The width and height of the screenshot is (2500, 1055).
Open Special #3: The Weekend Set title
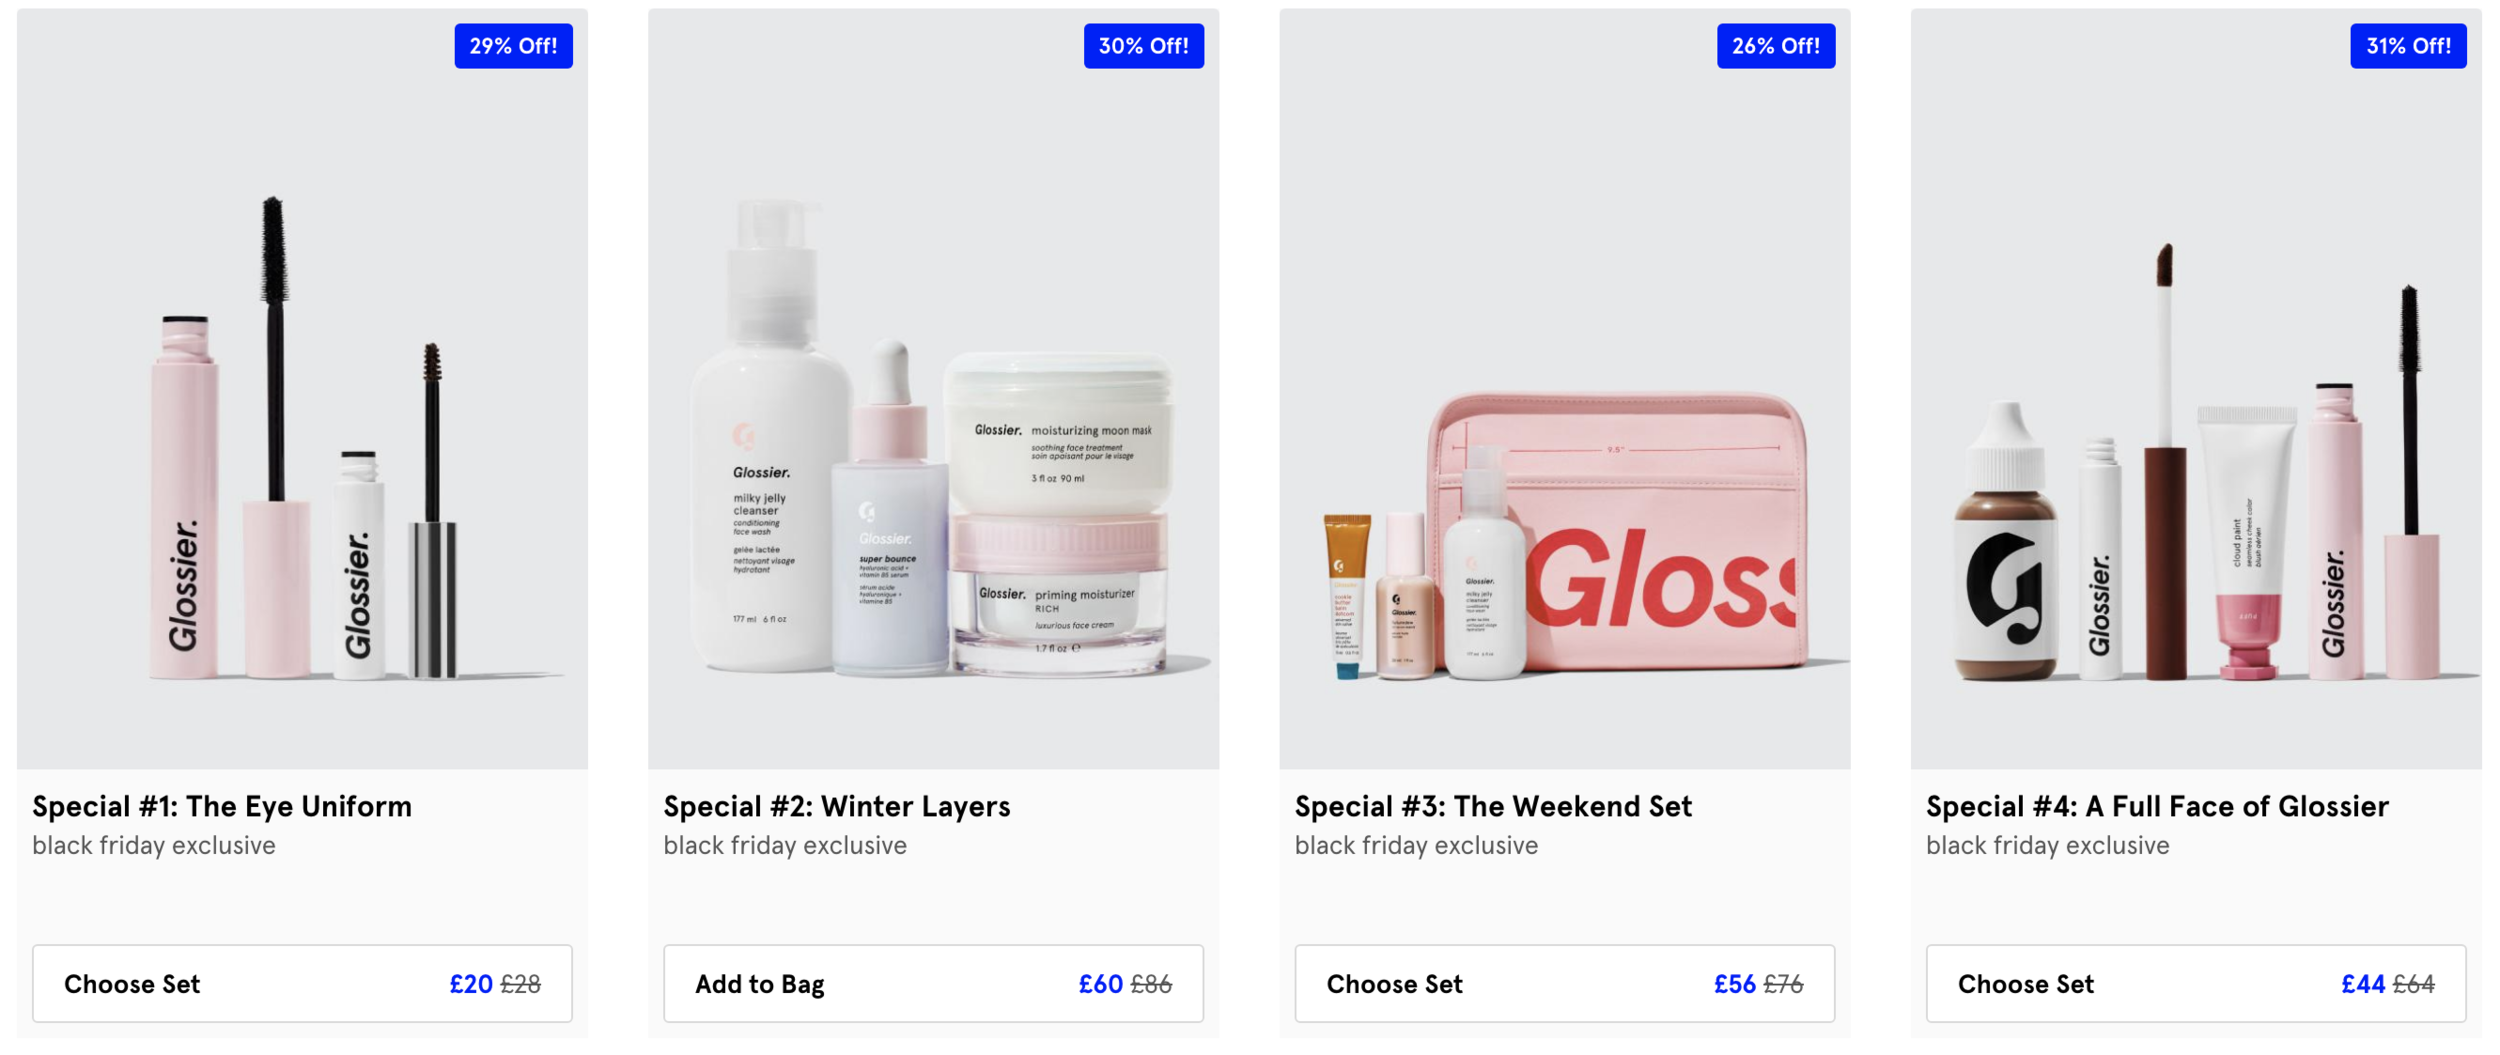(x=1493, y=806)
